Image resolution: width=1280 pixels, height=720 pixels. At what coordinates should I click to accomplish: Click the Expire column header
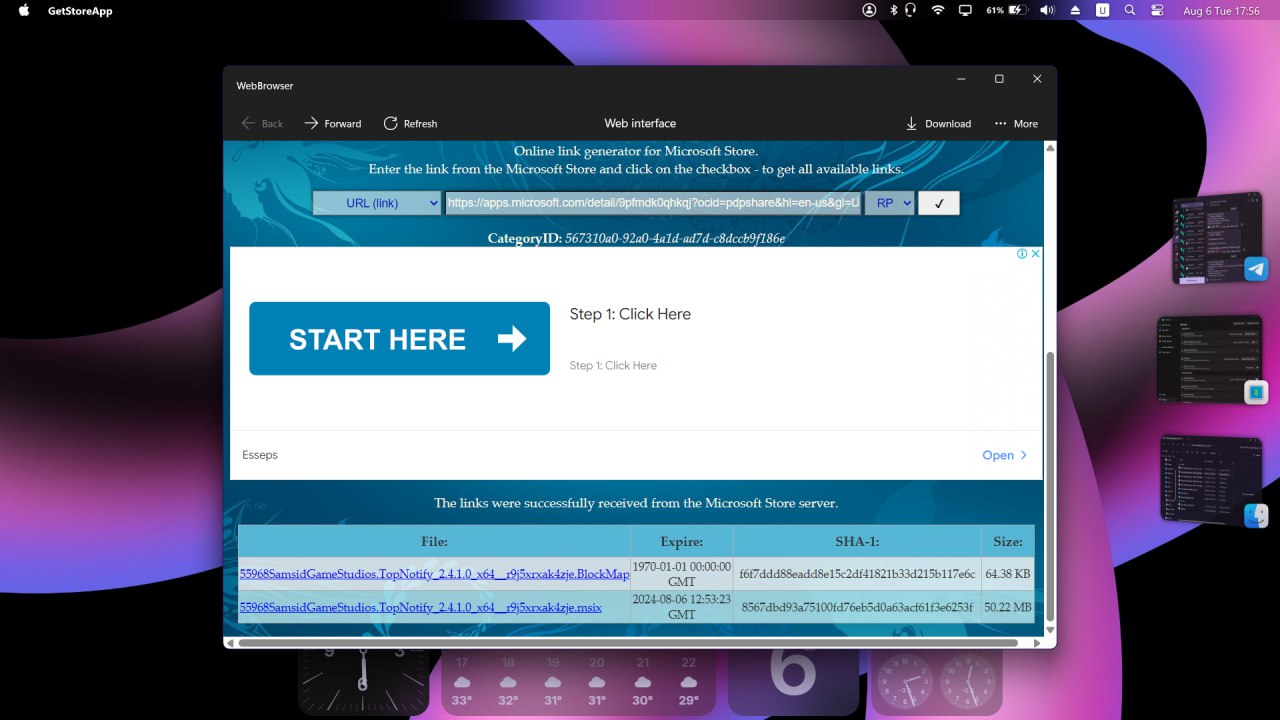click(682, 541)
